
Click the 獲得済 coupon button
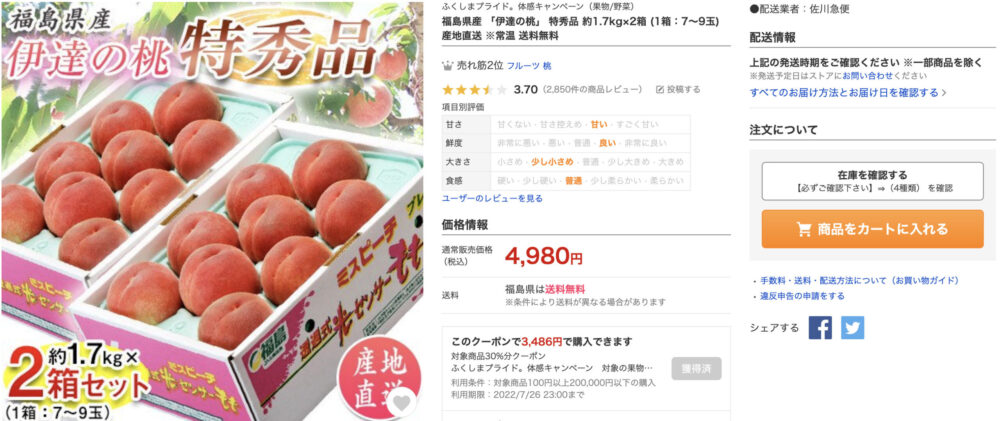pyautogui.click(x=696, y=368)
